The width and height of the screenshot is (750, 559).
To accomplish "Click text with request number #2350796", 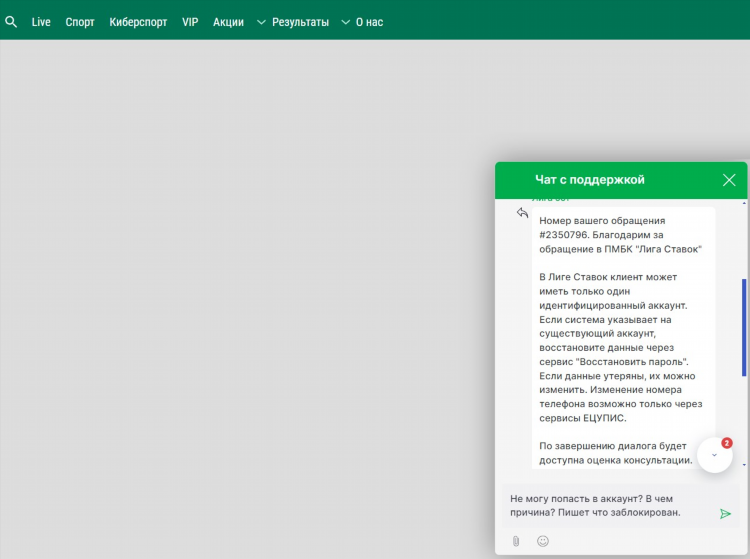I will point(563,235).
